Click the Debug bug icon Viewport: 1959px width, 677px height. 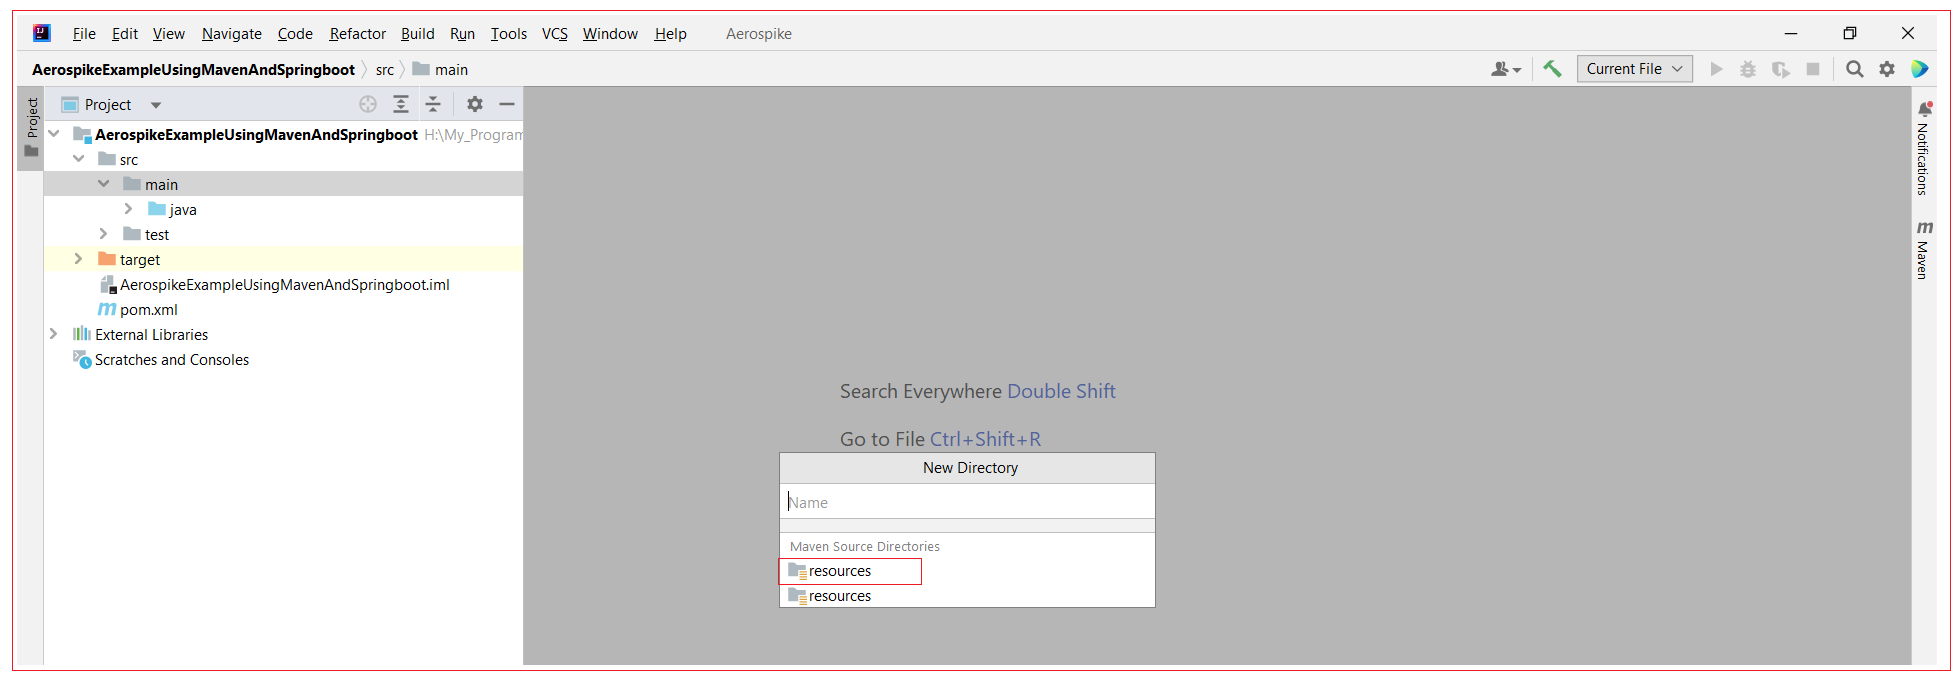1748,69
